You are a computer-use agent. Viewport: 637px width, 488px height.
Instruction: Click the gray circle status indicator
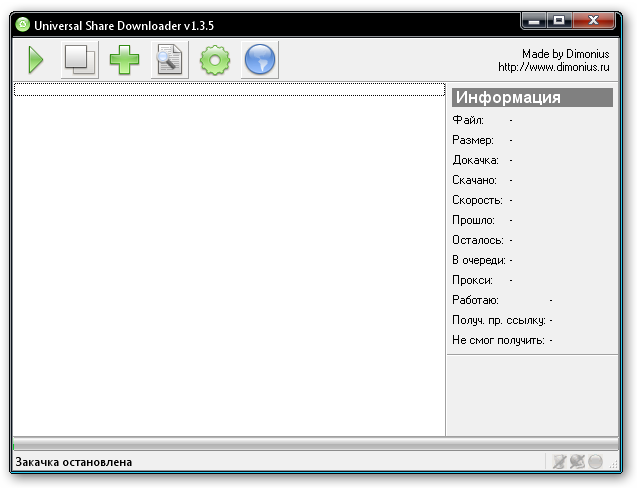point(595,462)
